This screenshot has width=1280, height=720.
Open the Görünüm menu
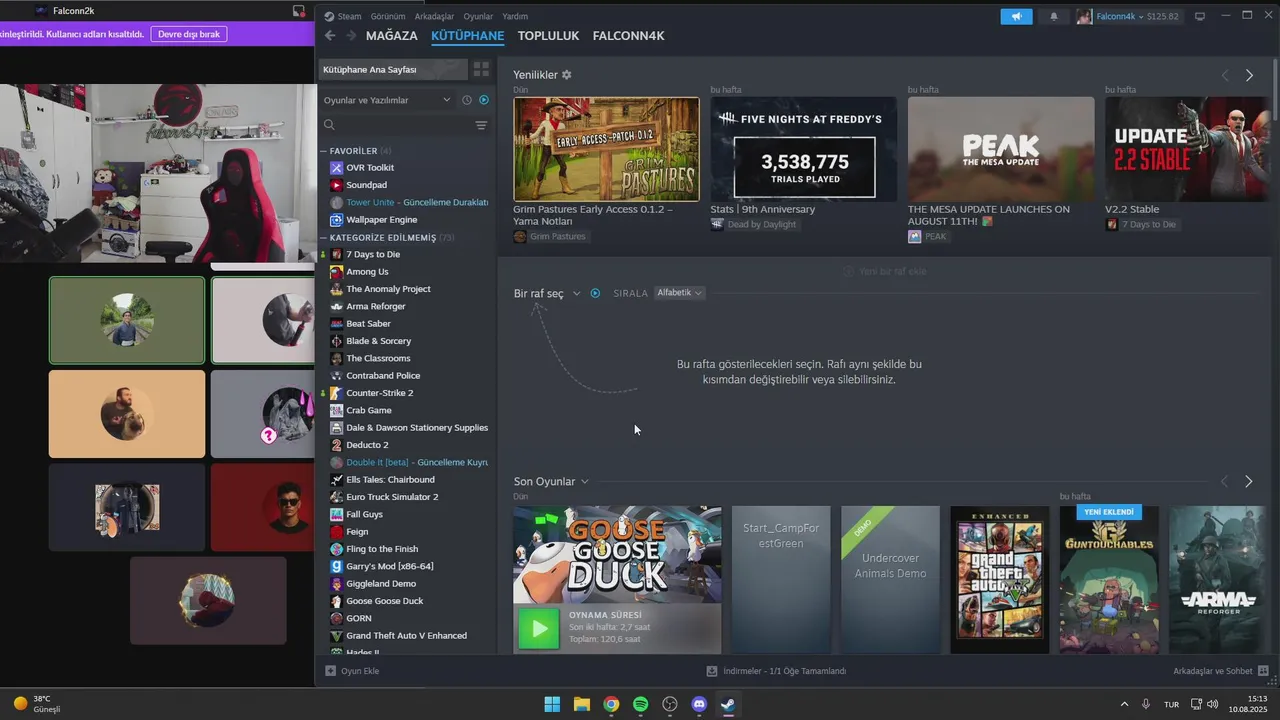[x=388, y=16]
